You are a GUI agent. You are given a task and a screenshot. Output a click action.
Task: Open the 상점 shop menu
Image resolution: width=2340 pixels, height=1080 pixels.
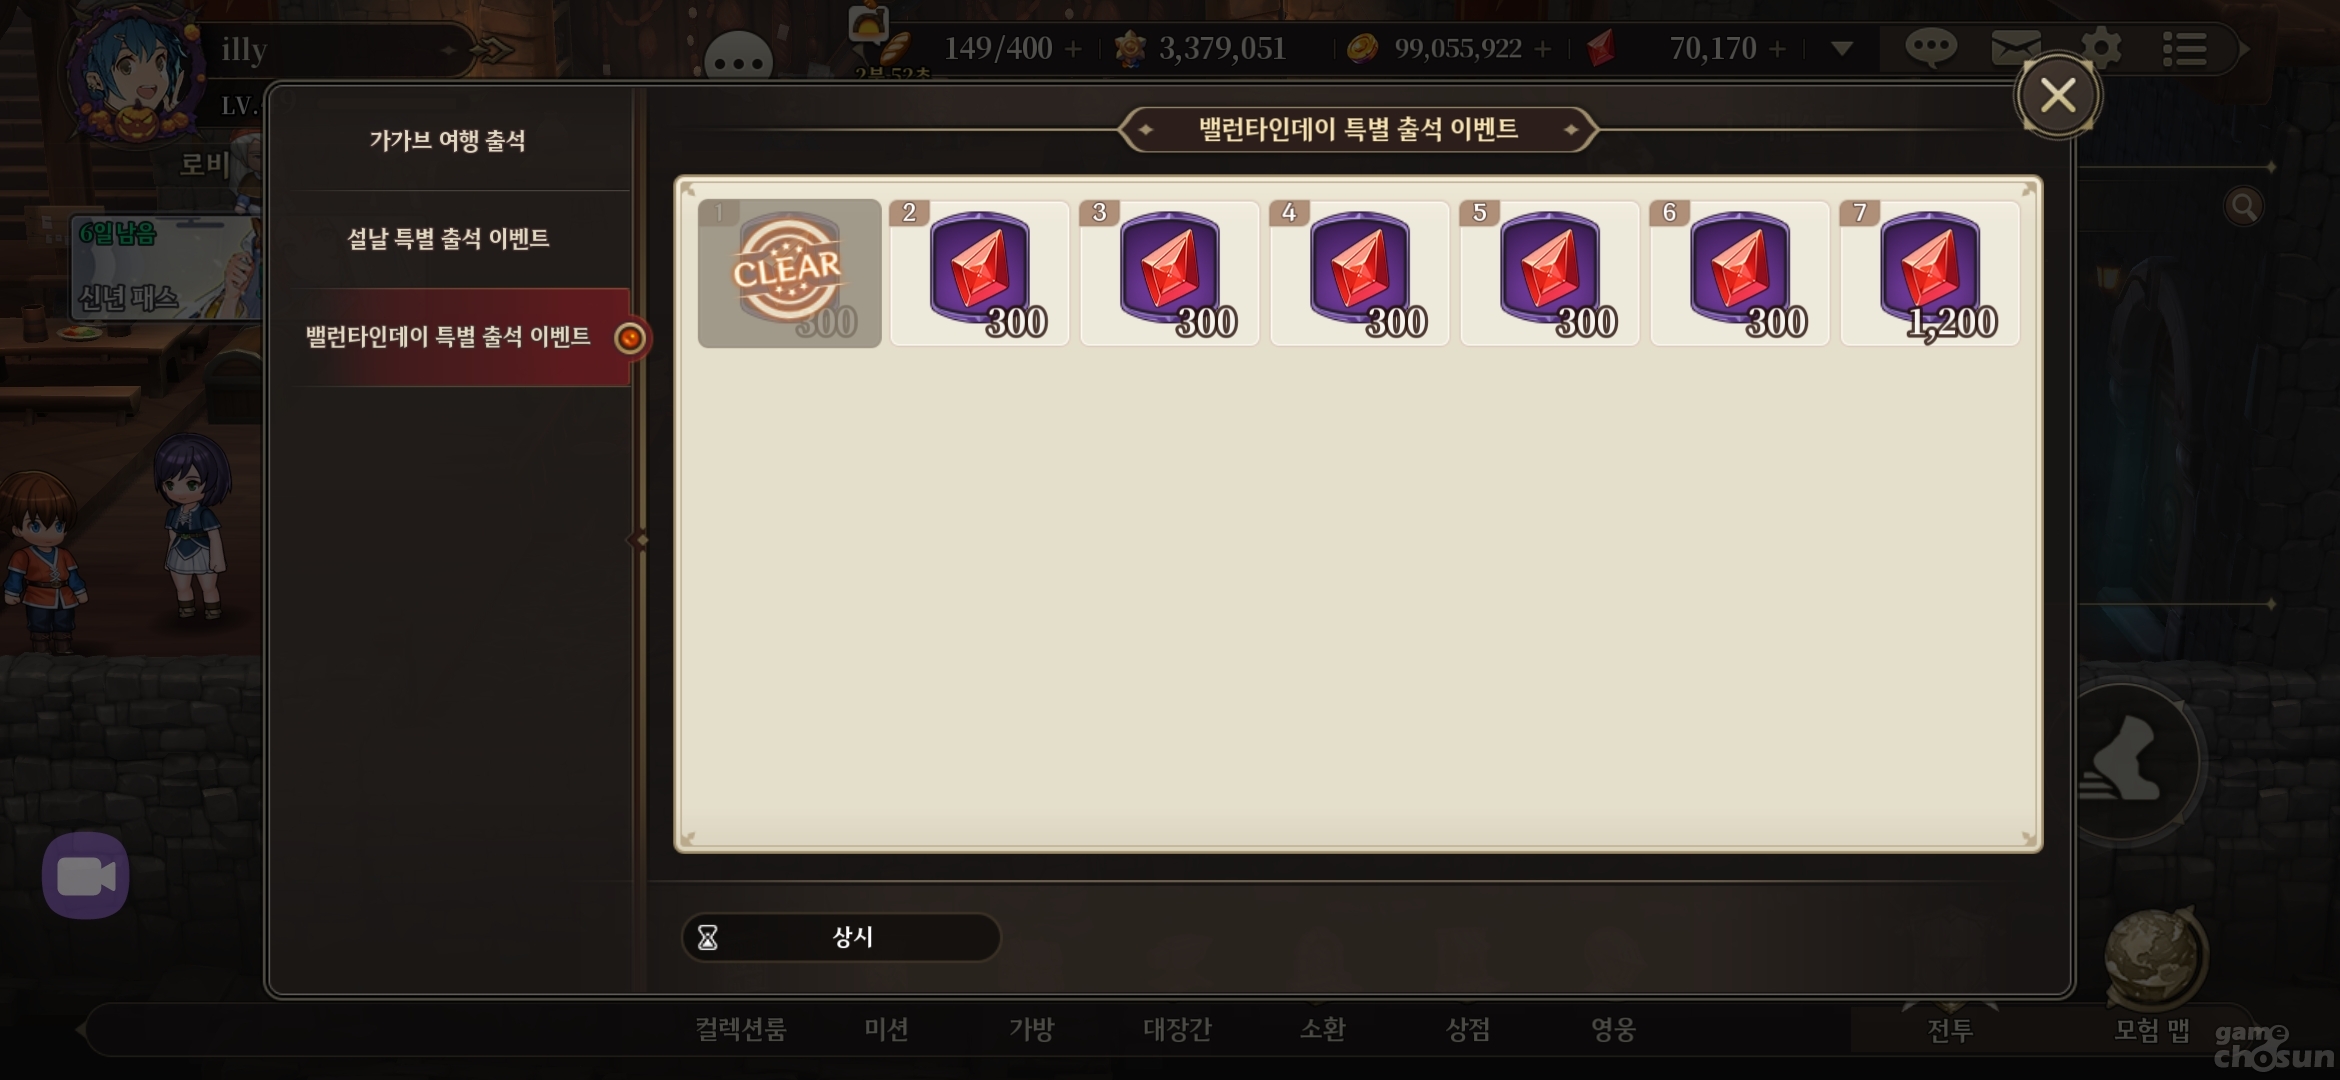1467,1029
